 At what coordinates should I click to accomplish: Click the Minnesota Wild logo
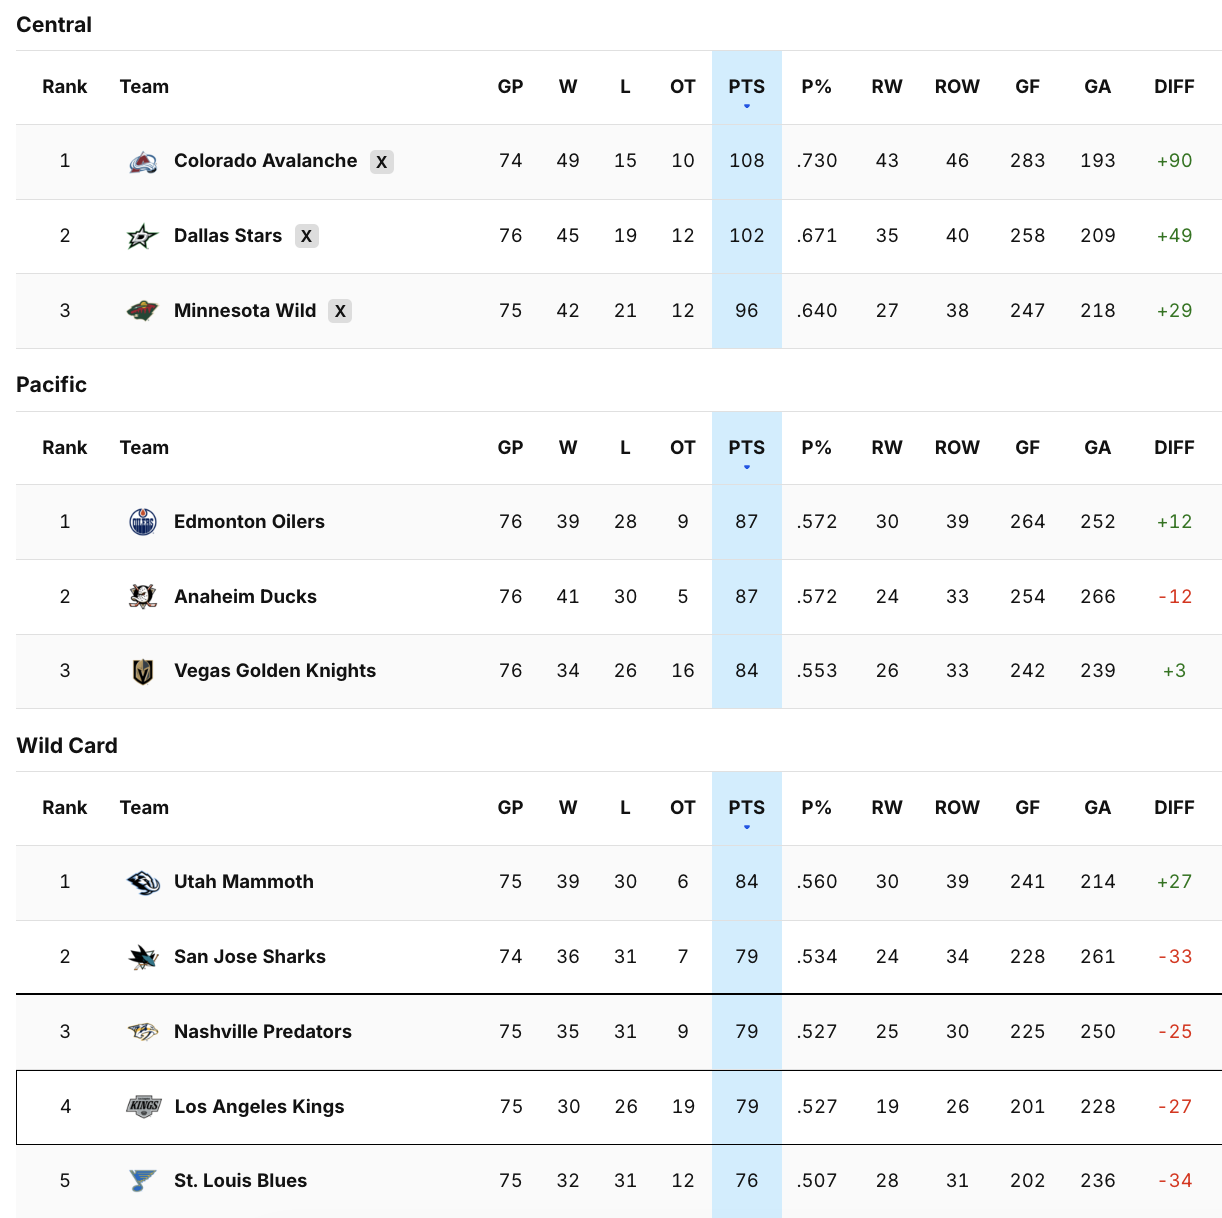point(143,311)
